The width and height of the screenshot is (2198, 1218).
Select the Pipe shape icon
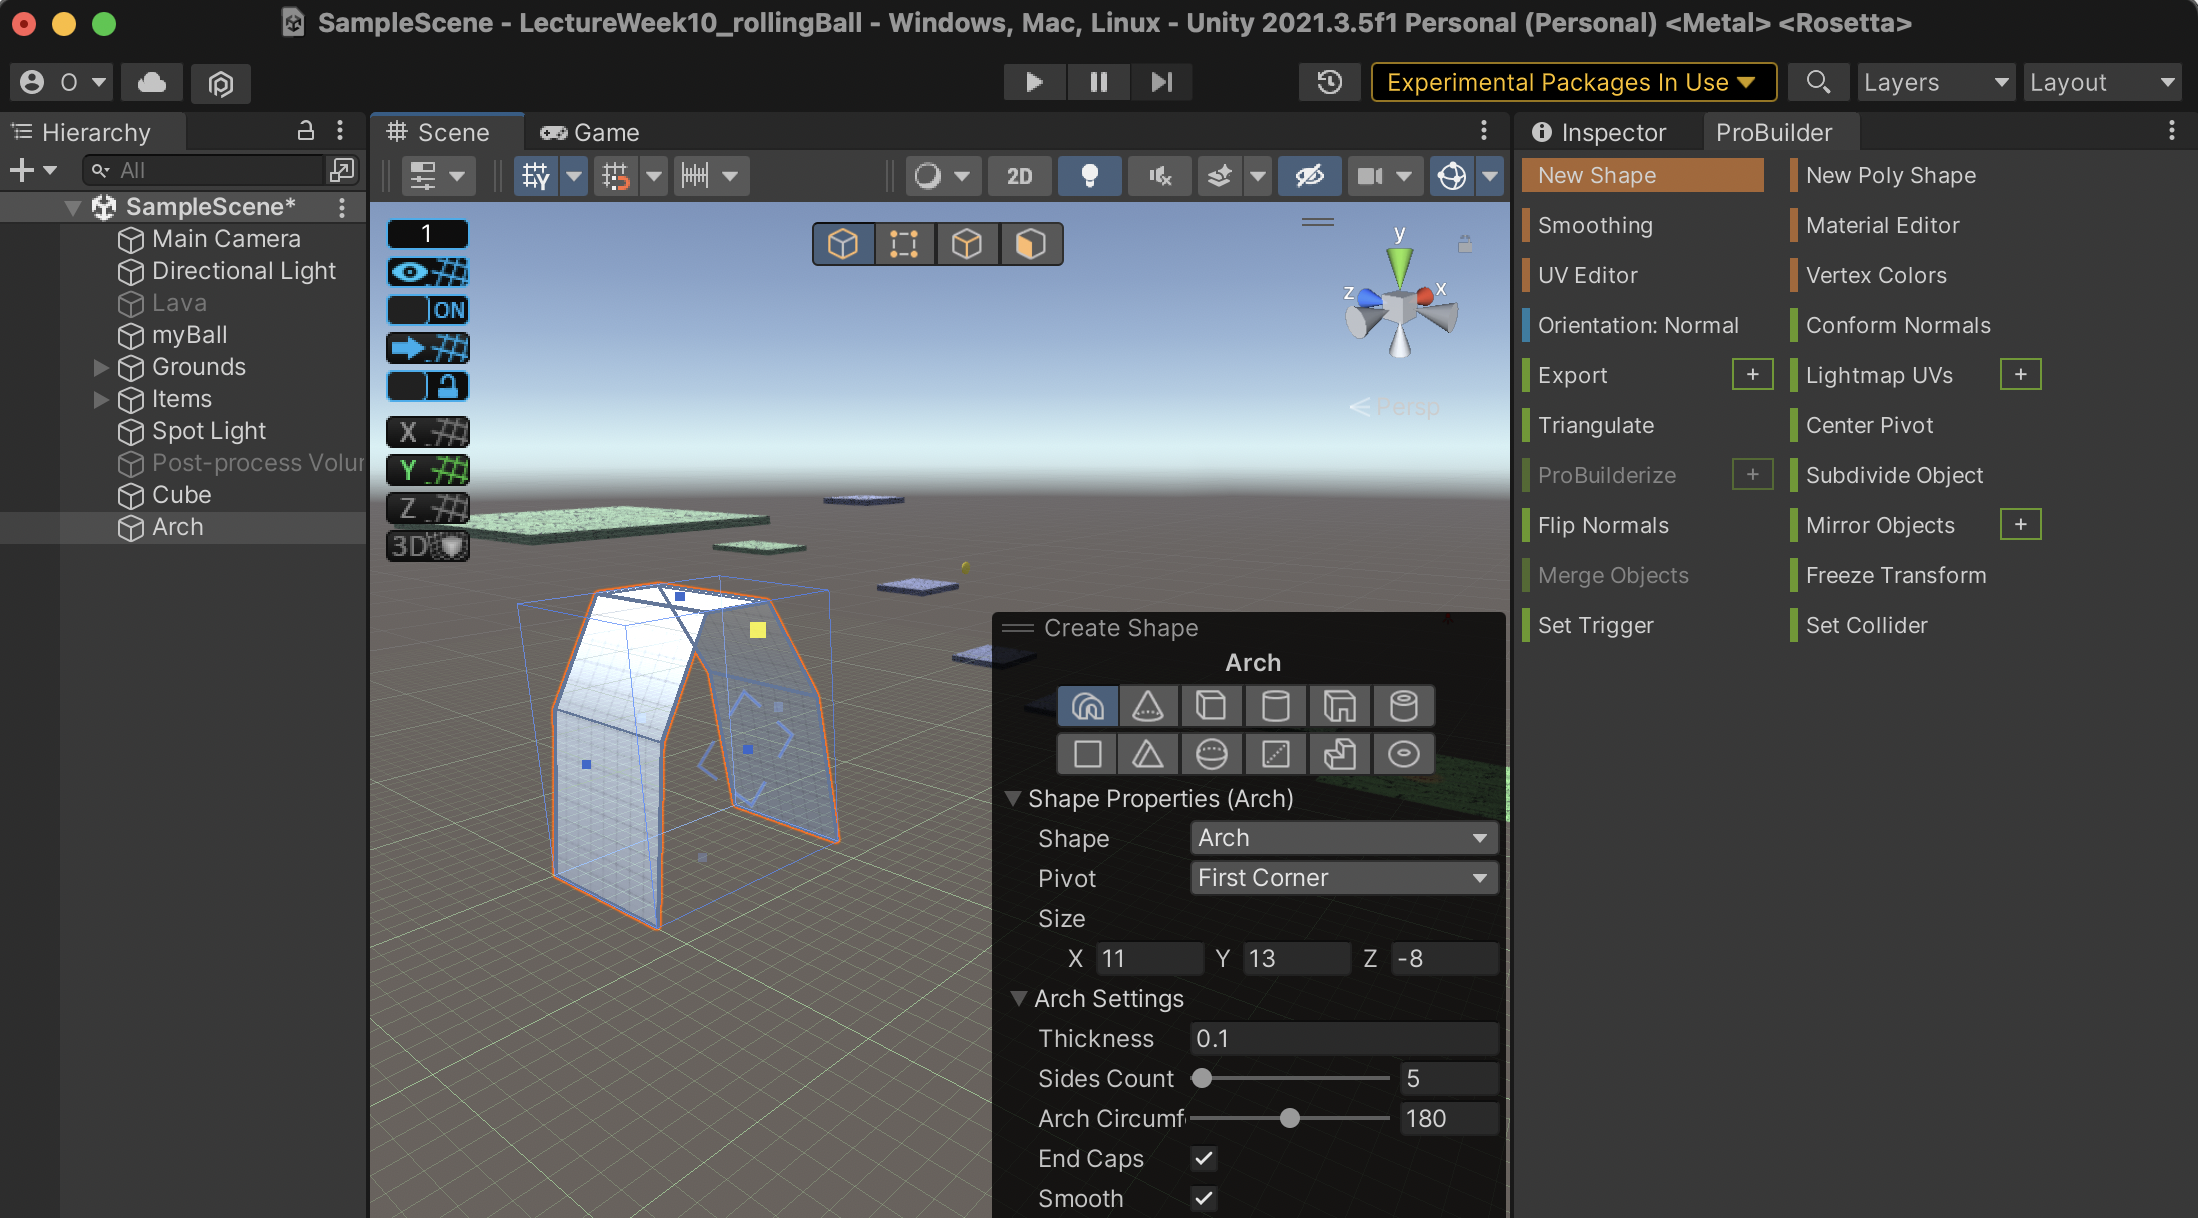coord(1403,706)
